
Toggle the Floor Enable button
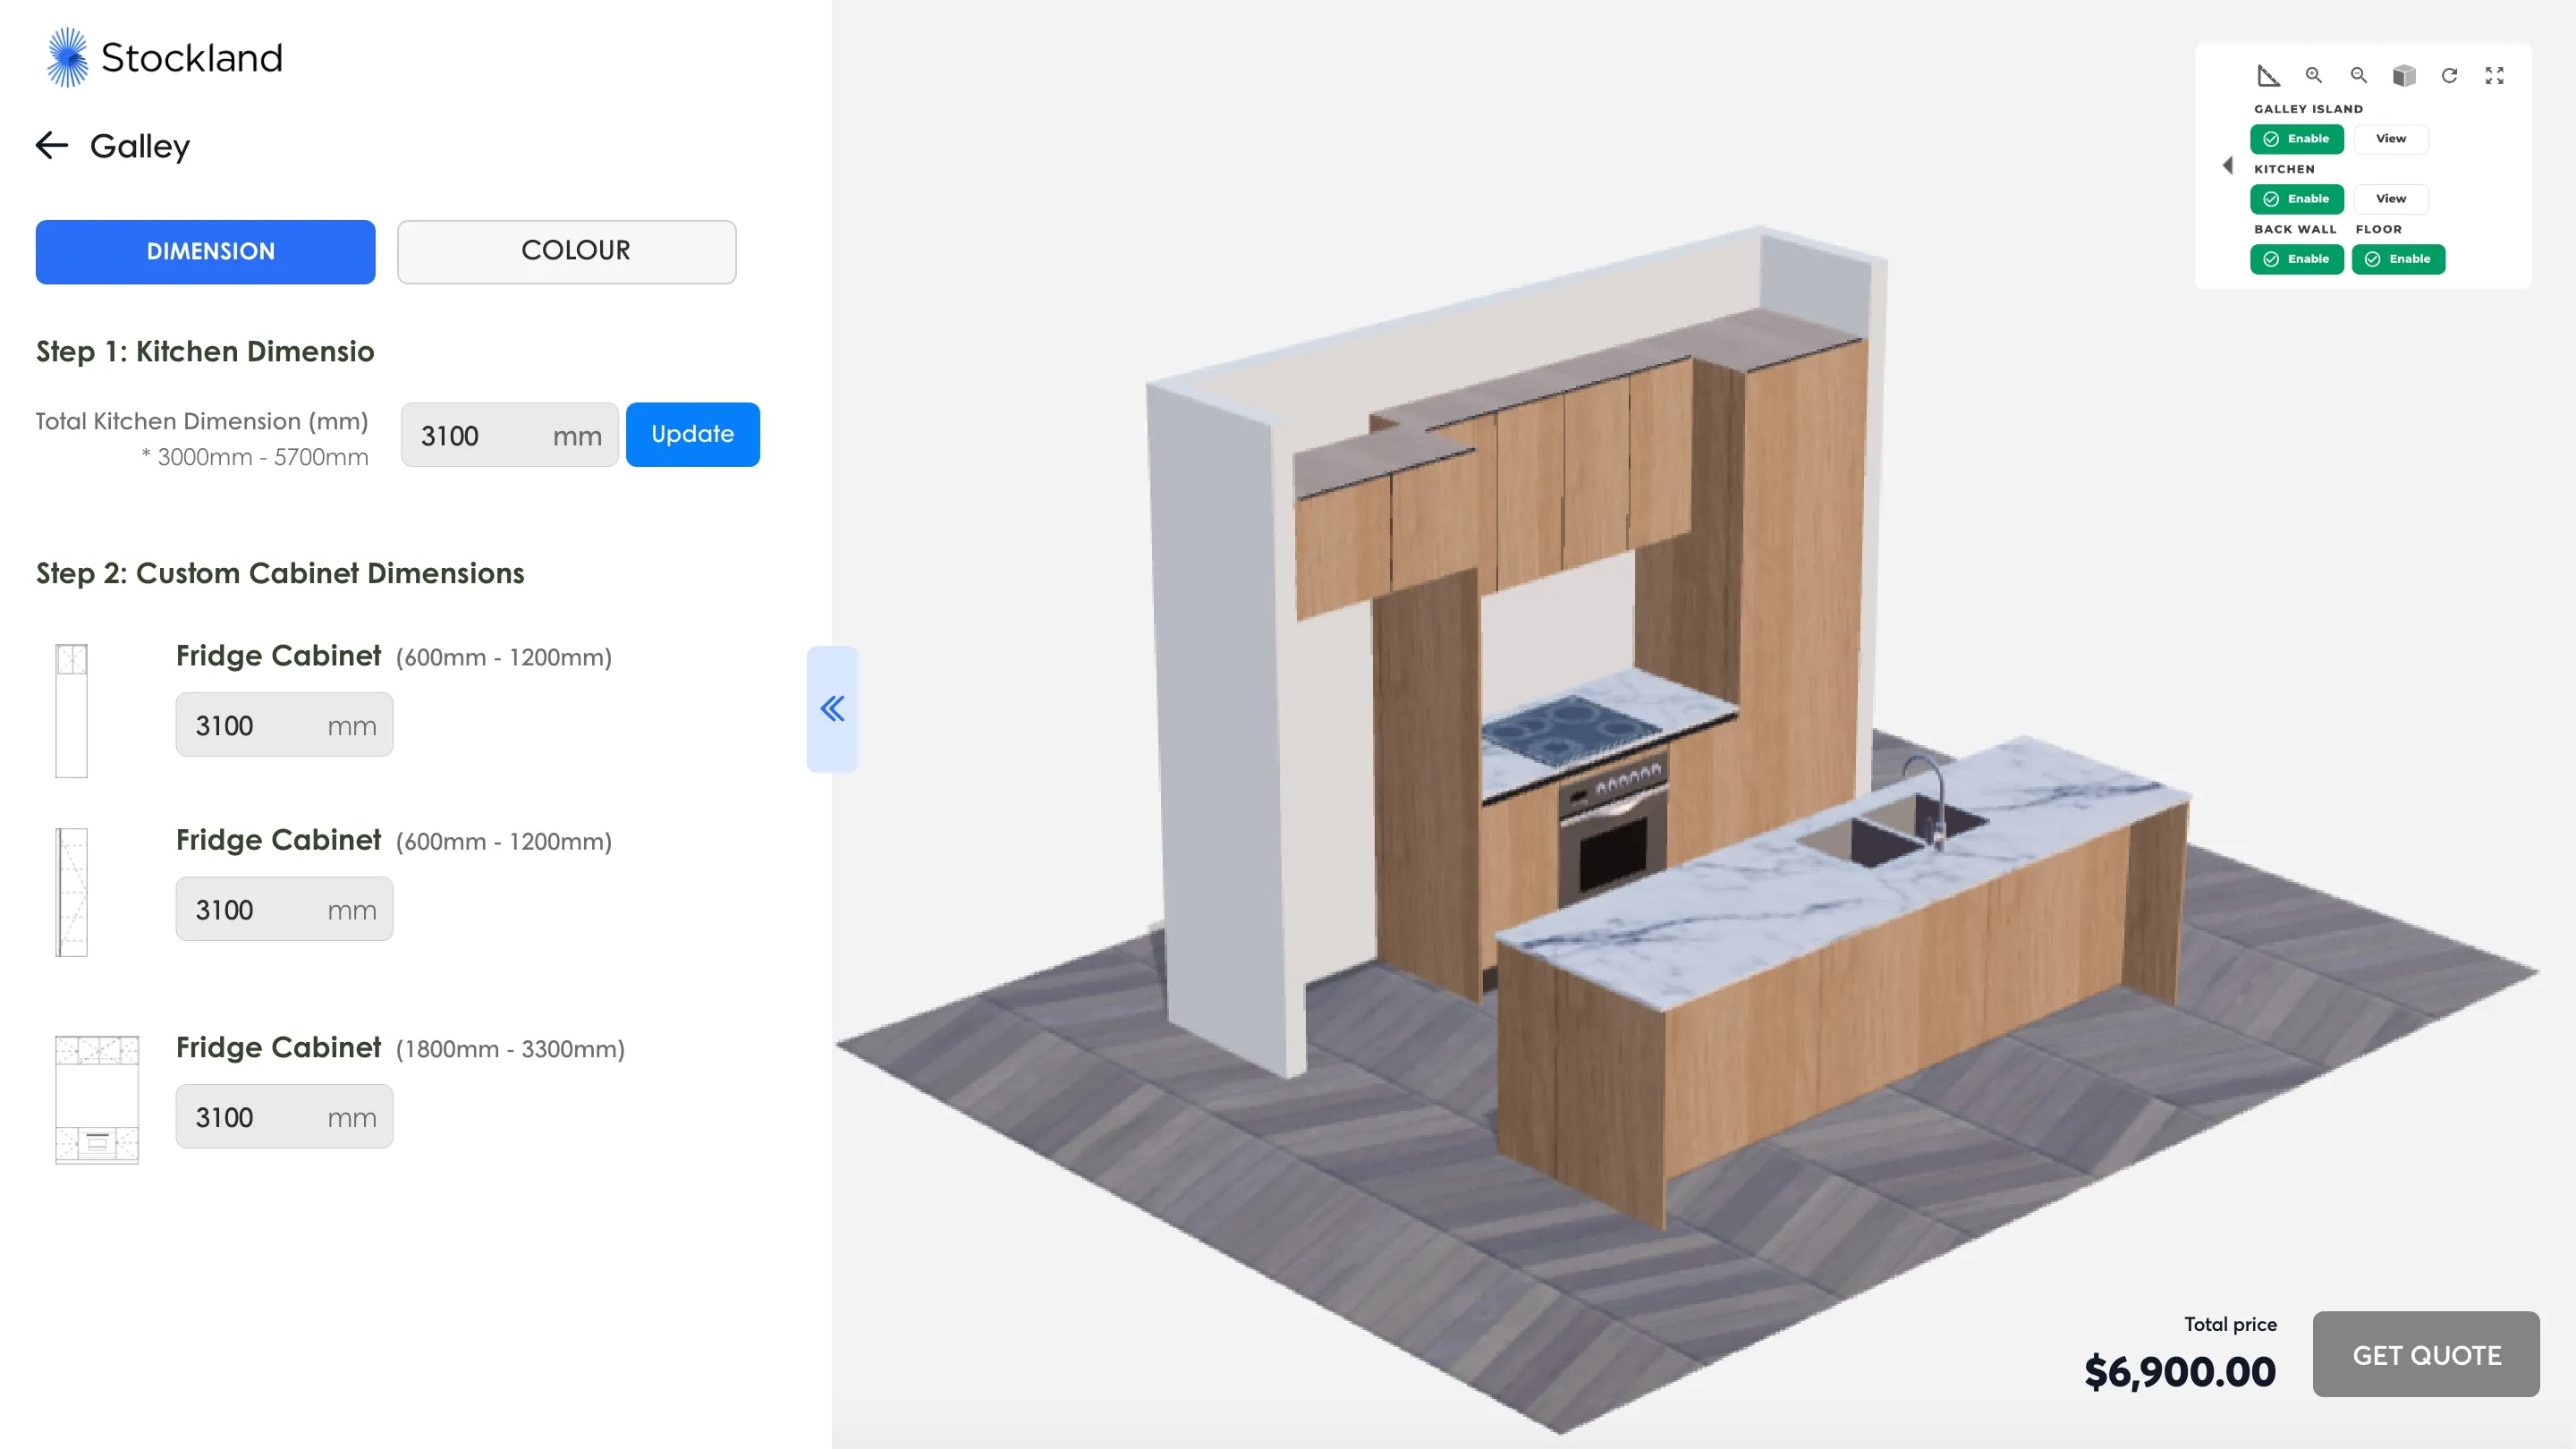coord(2397,259)
